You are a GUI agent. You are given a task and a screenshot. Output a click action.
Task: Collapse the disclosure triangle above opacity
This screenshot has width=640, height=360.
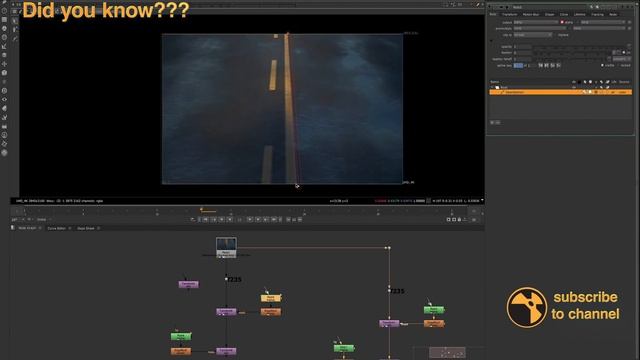[491, 41]
